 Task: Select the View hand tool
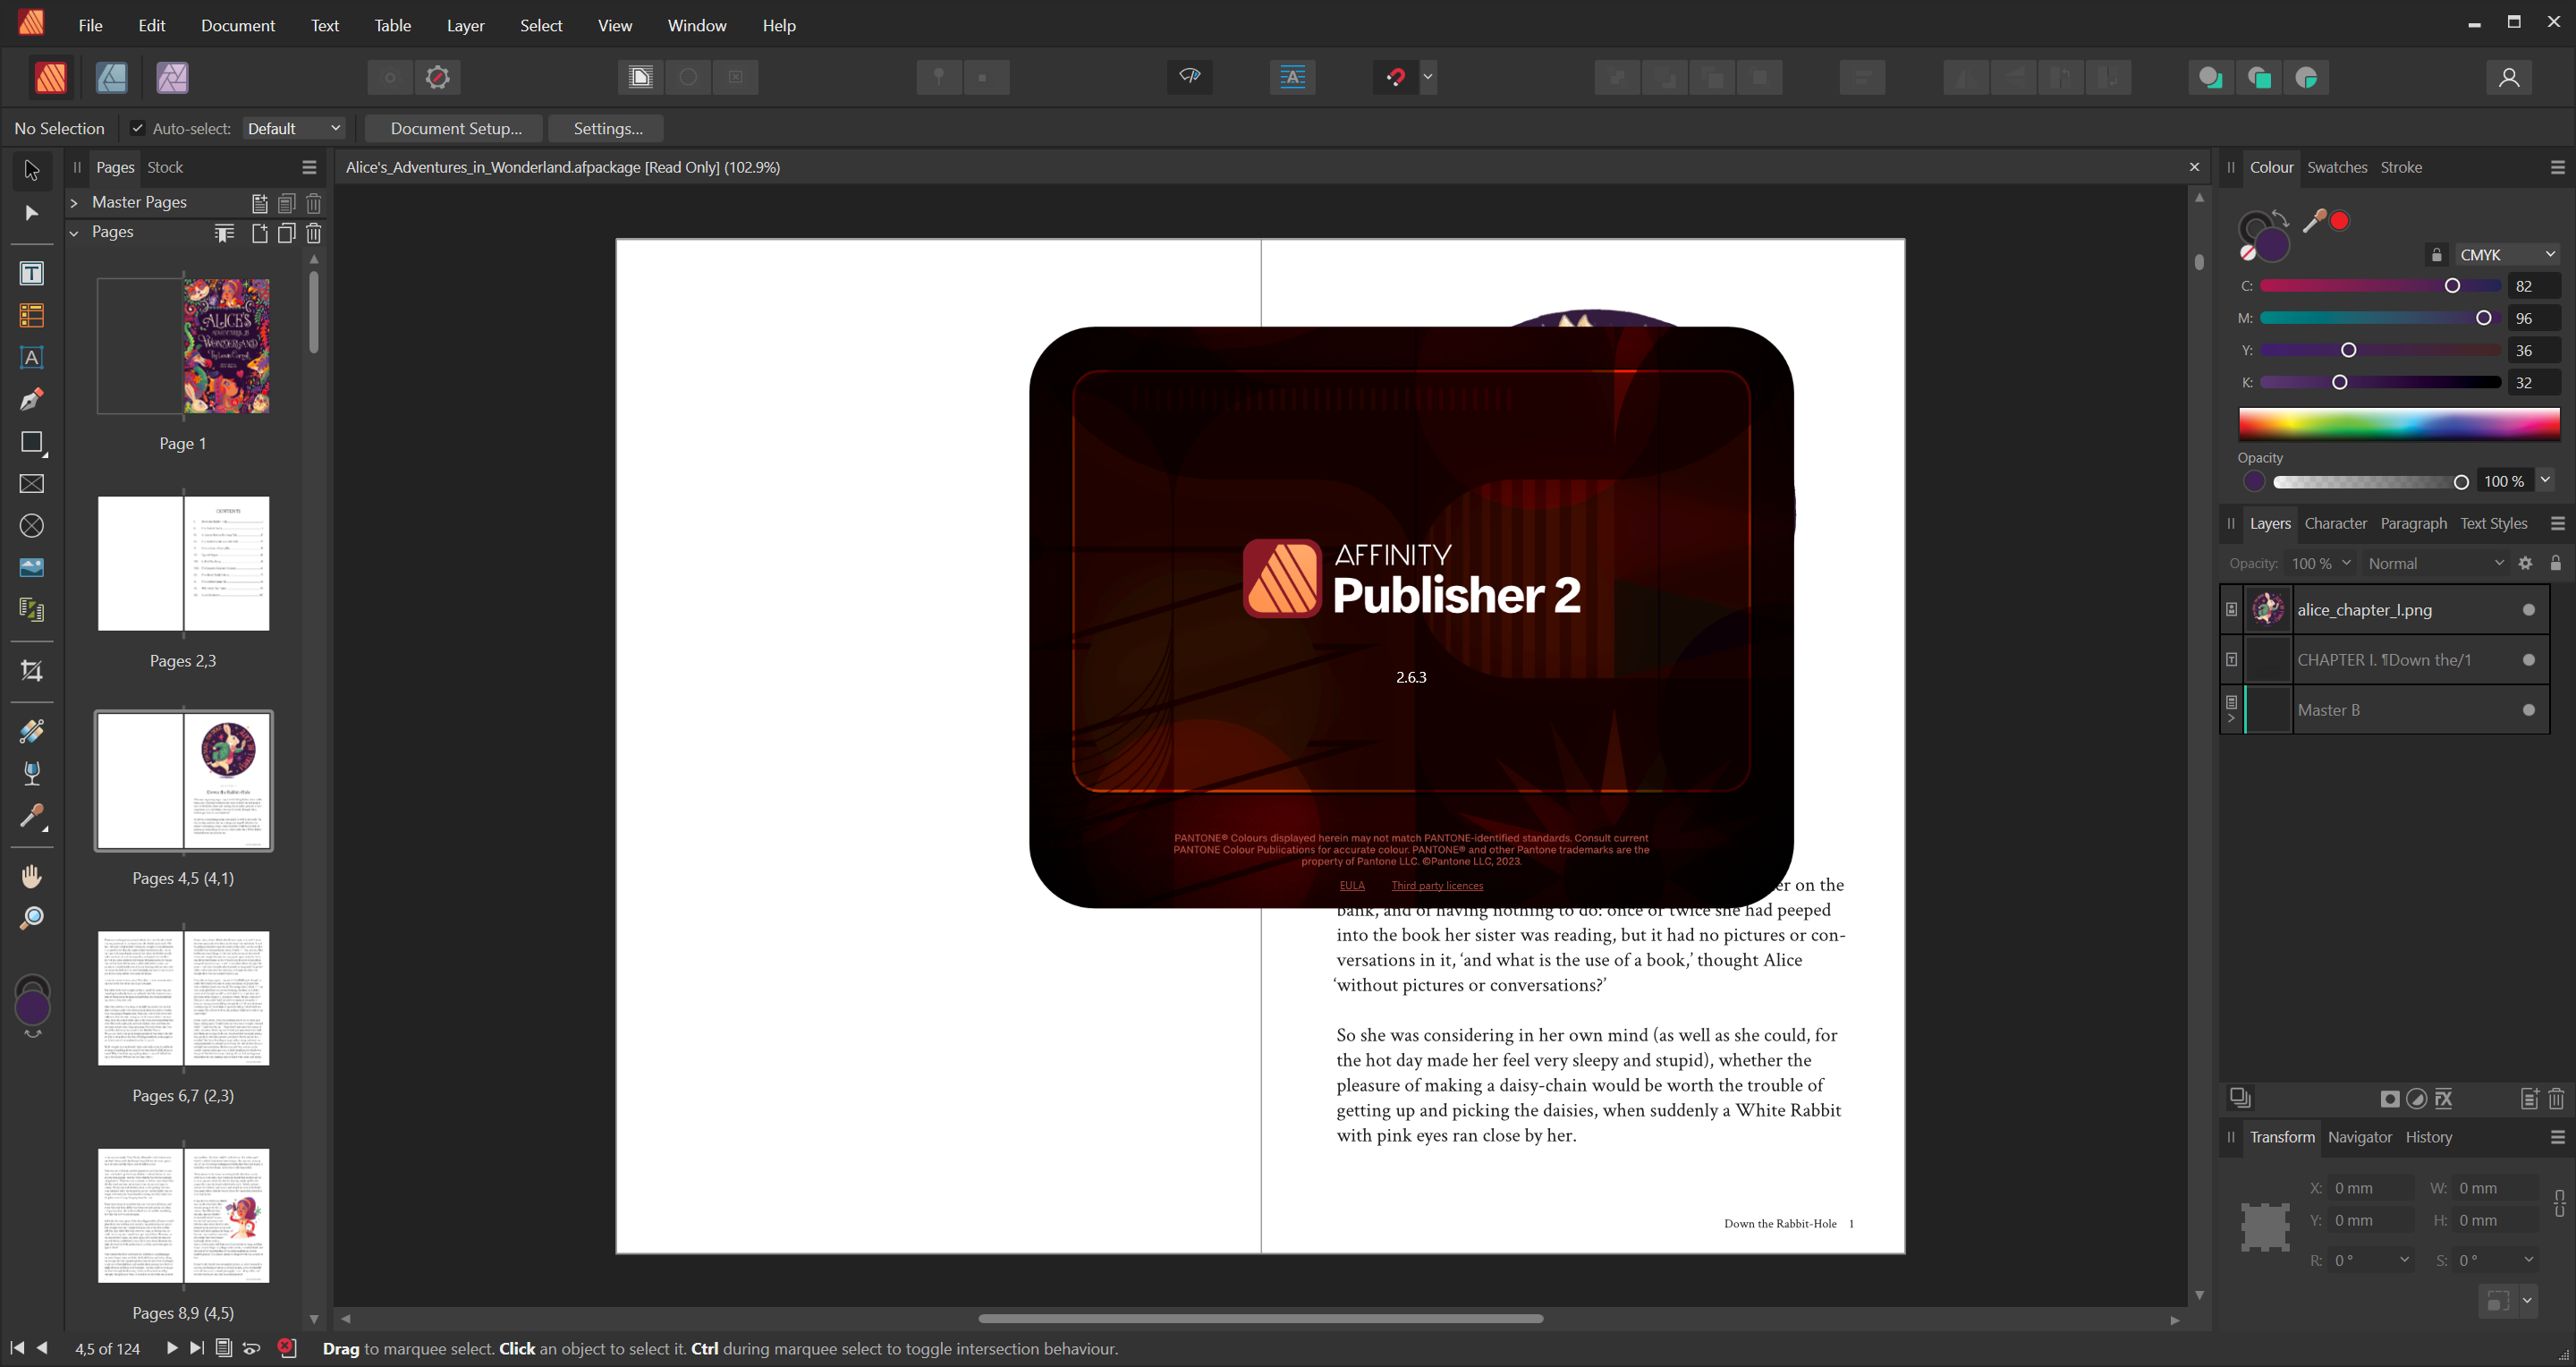[x=31, y=876]
